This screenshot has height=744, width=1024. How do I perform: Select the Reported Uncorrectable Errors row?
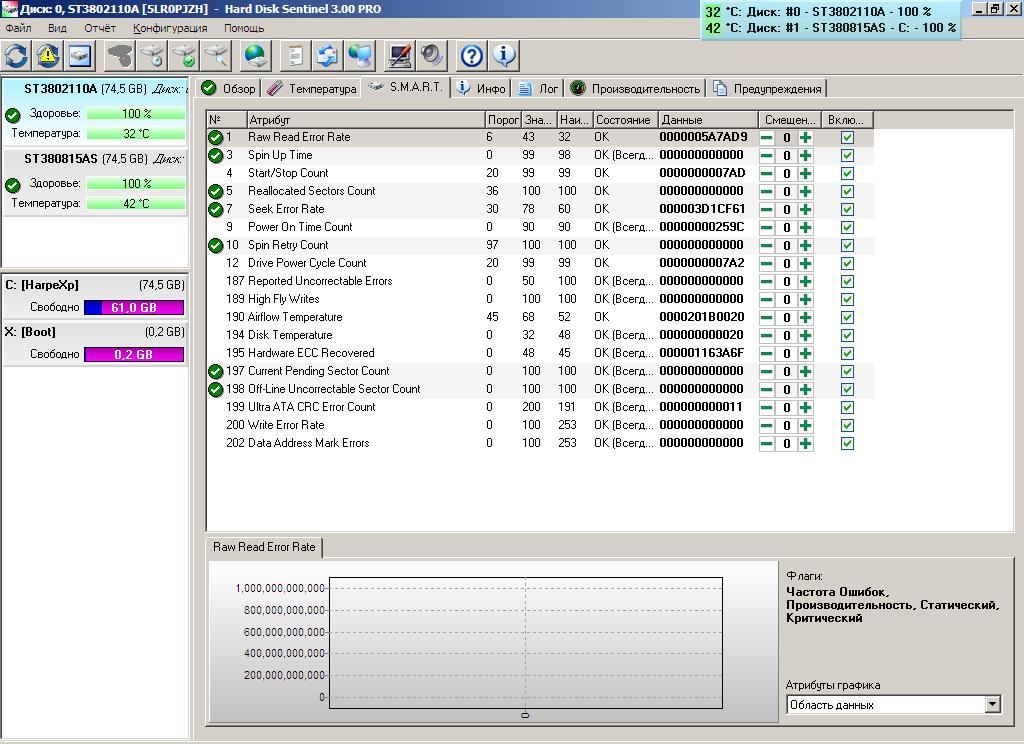[x=540, y=282]
